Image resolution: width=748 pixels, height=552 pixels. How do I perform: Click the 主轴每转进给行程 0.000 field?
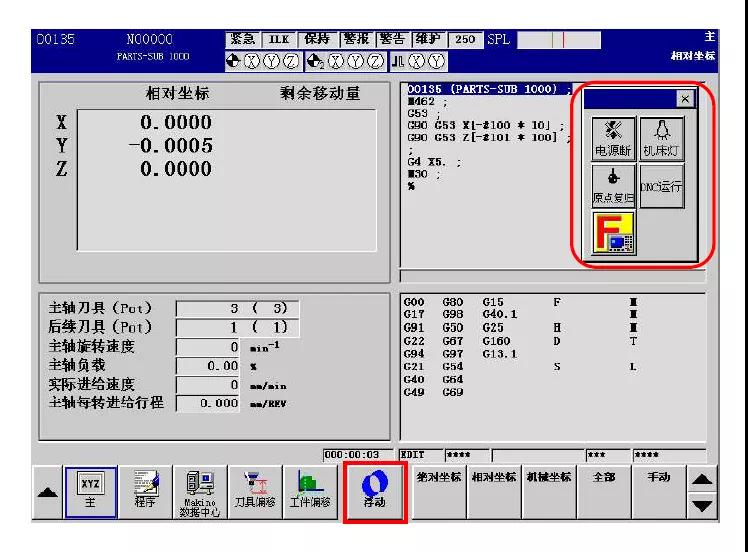(208, 403)
